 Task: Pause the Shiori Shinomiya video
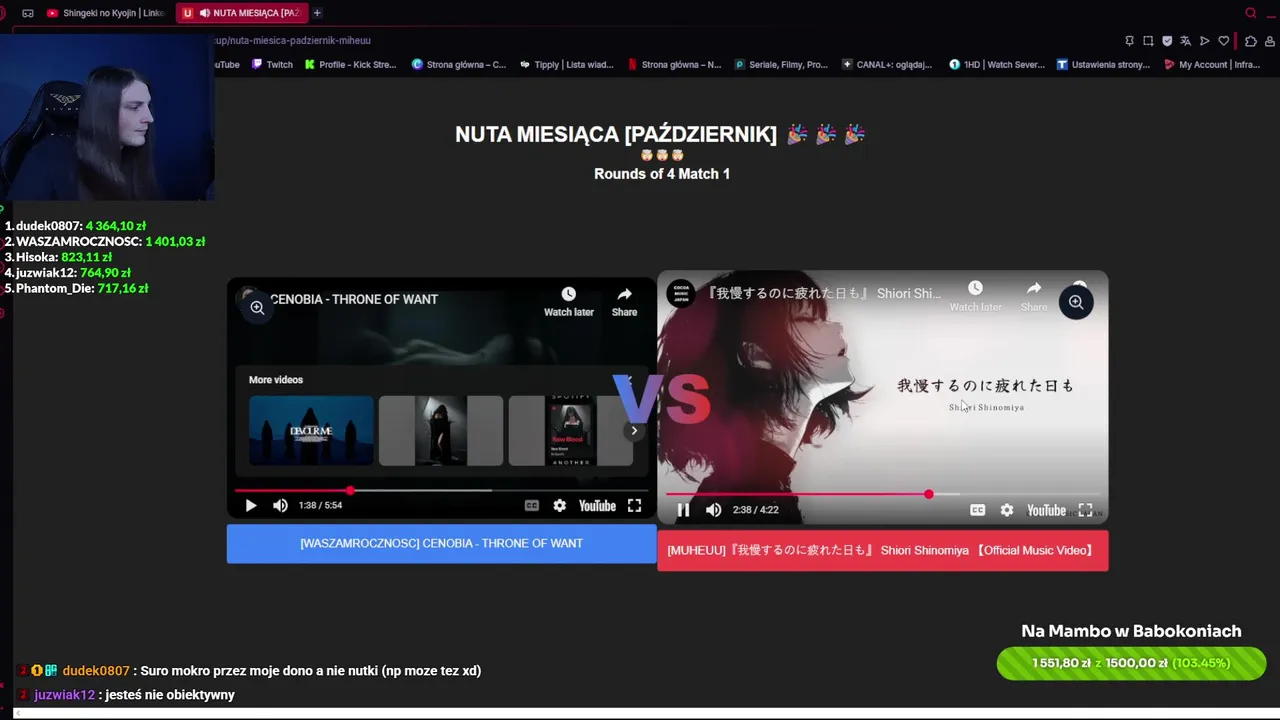(683, 510)
